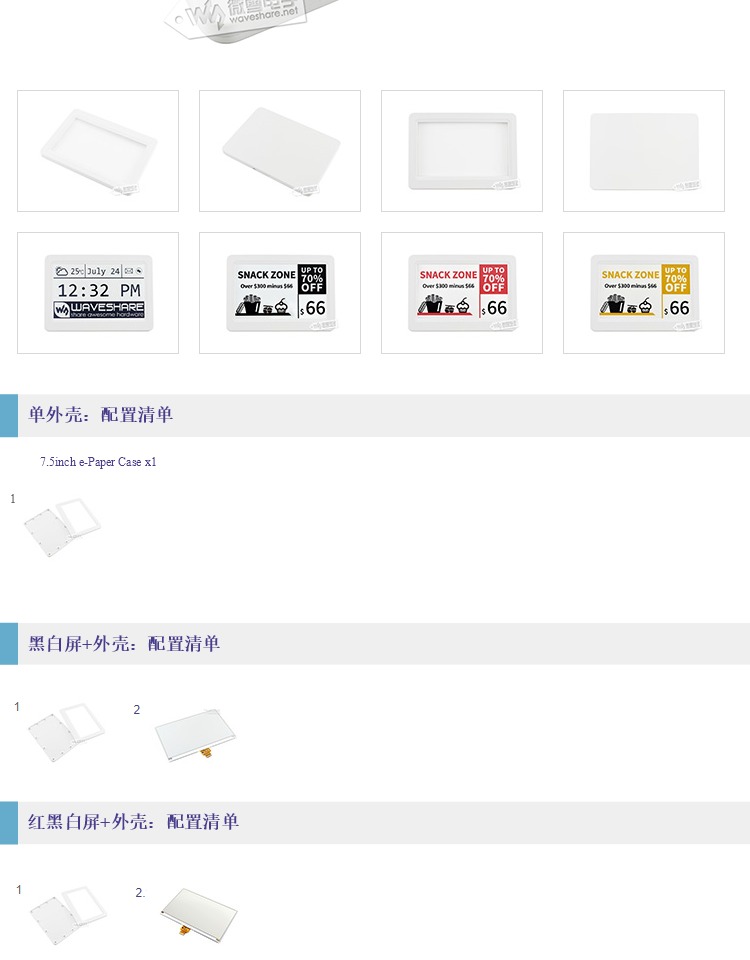Select case image in black-white package list

66,732
